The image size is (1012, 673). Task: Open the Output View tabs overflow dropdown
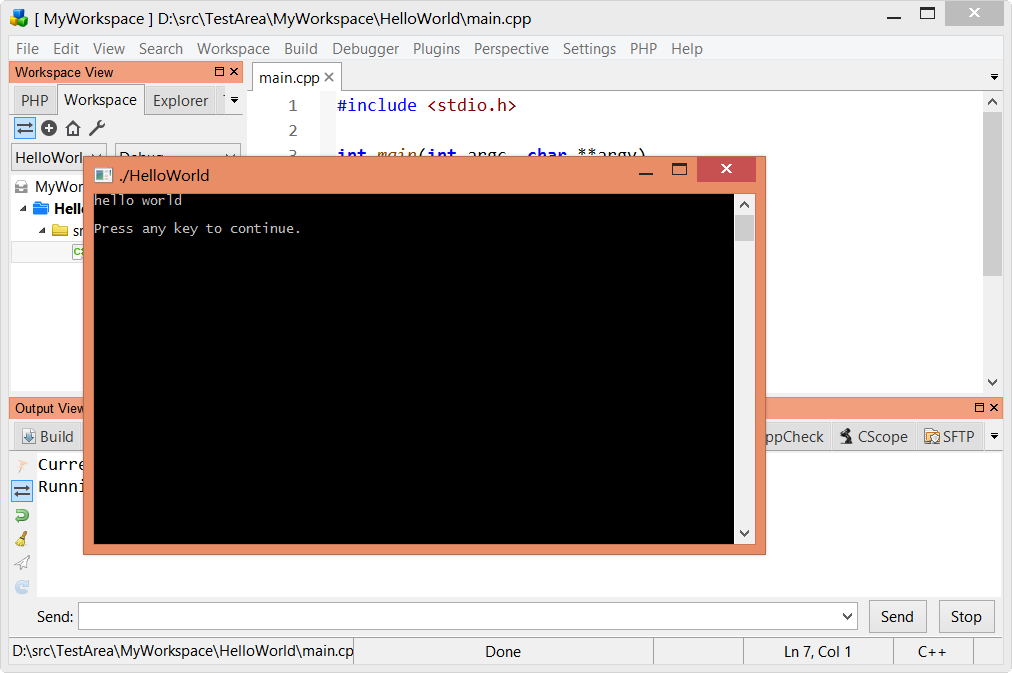pos(995,436)
